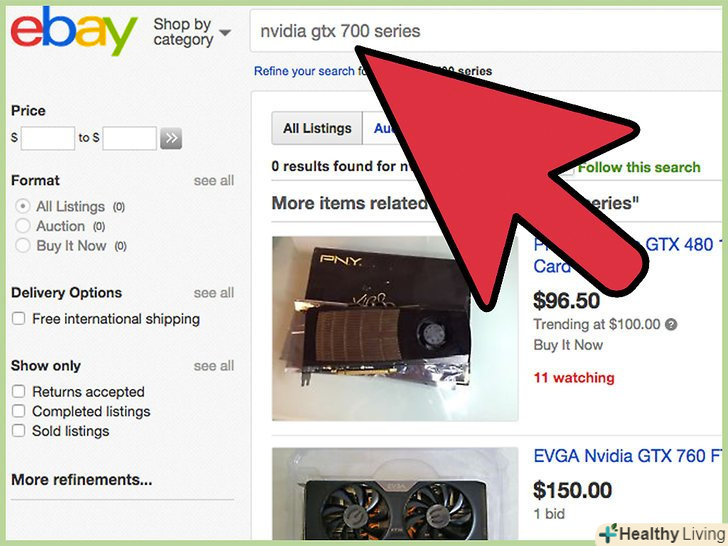Click the minimum price field

click(x=48, y=138)
